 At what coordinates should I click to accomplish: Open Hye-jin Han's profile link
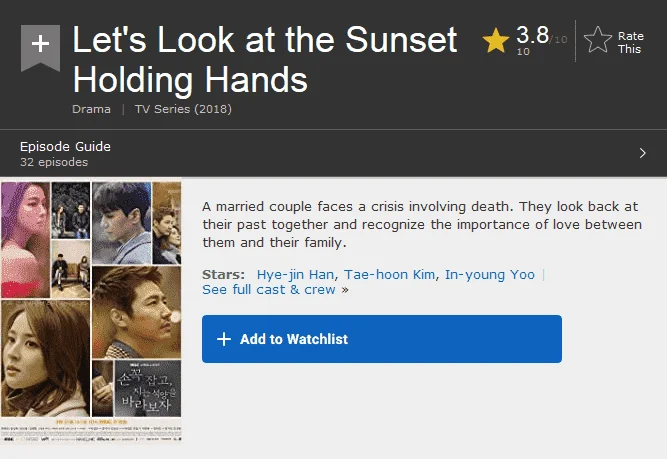click(295, 275)
